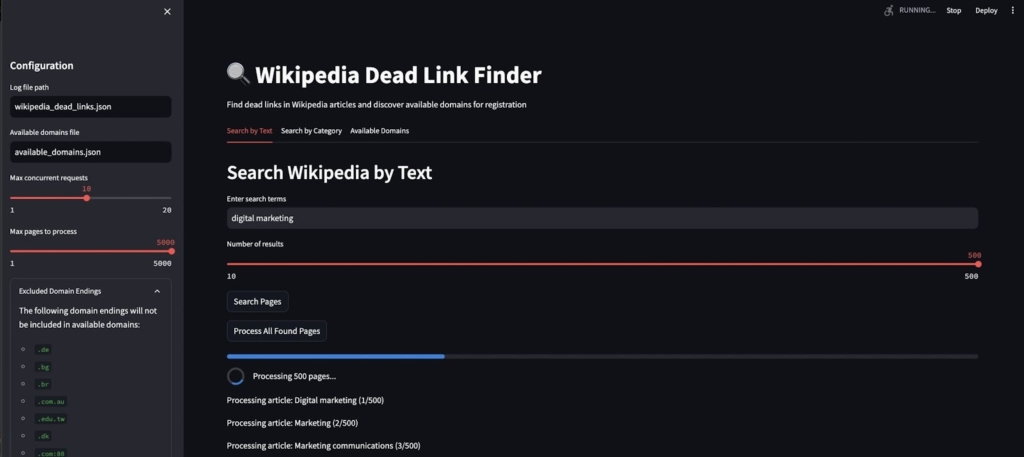Image resolution: width=1024 pixels, height=457 pixels.
Task: Close the sidebar with the X icon
Action: tap(167, 11)
